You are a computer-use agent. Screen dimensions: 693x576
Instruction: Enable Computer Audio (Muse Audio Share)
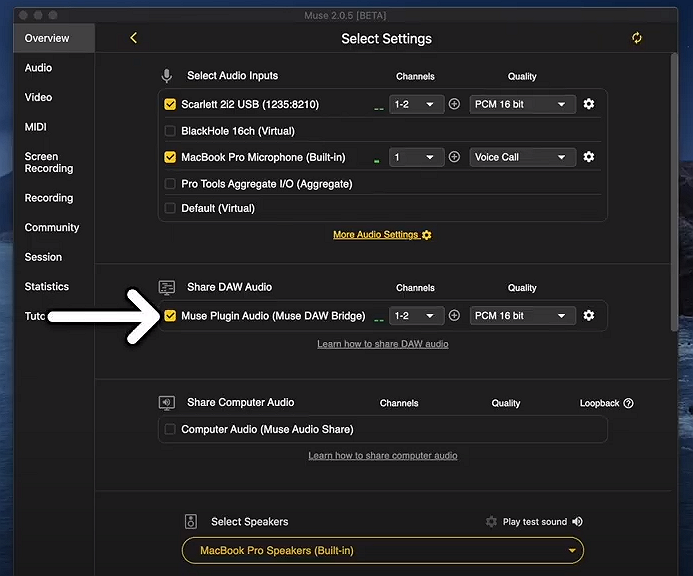[170, 429]
